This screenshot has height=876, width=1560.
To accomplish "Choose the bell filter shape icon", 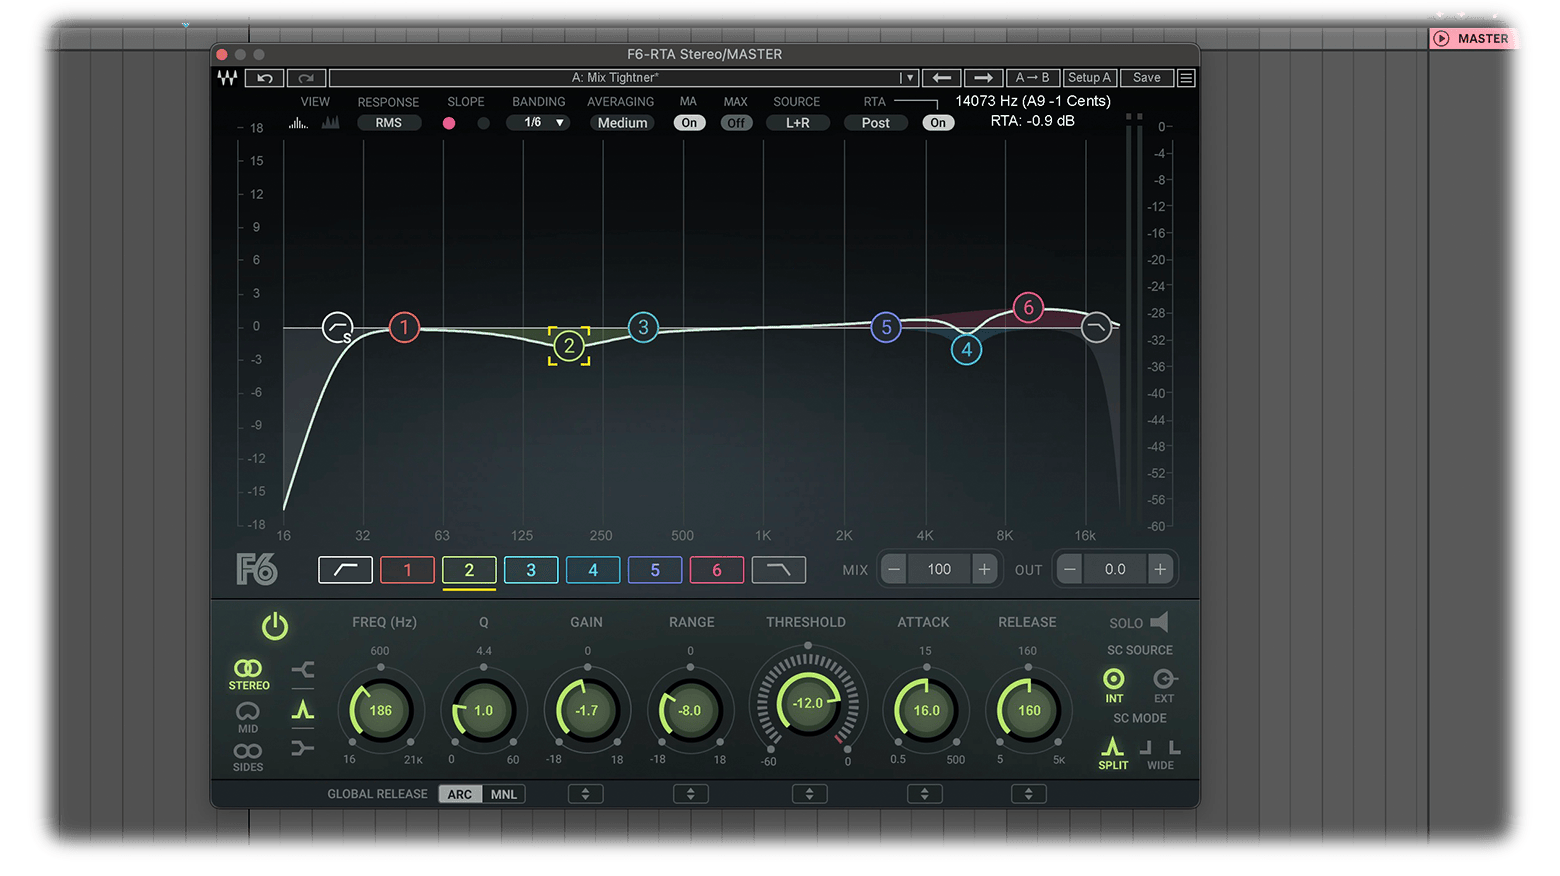I will [303, 710].
